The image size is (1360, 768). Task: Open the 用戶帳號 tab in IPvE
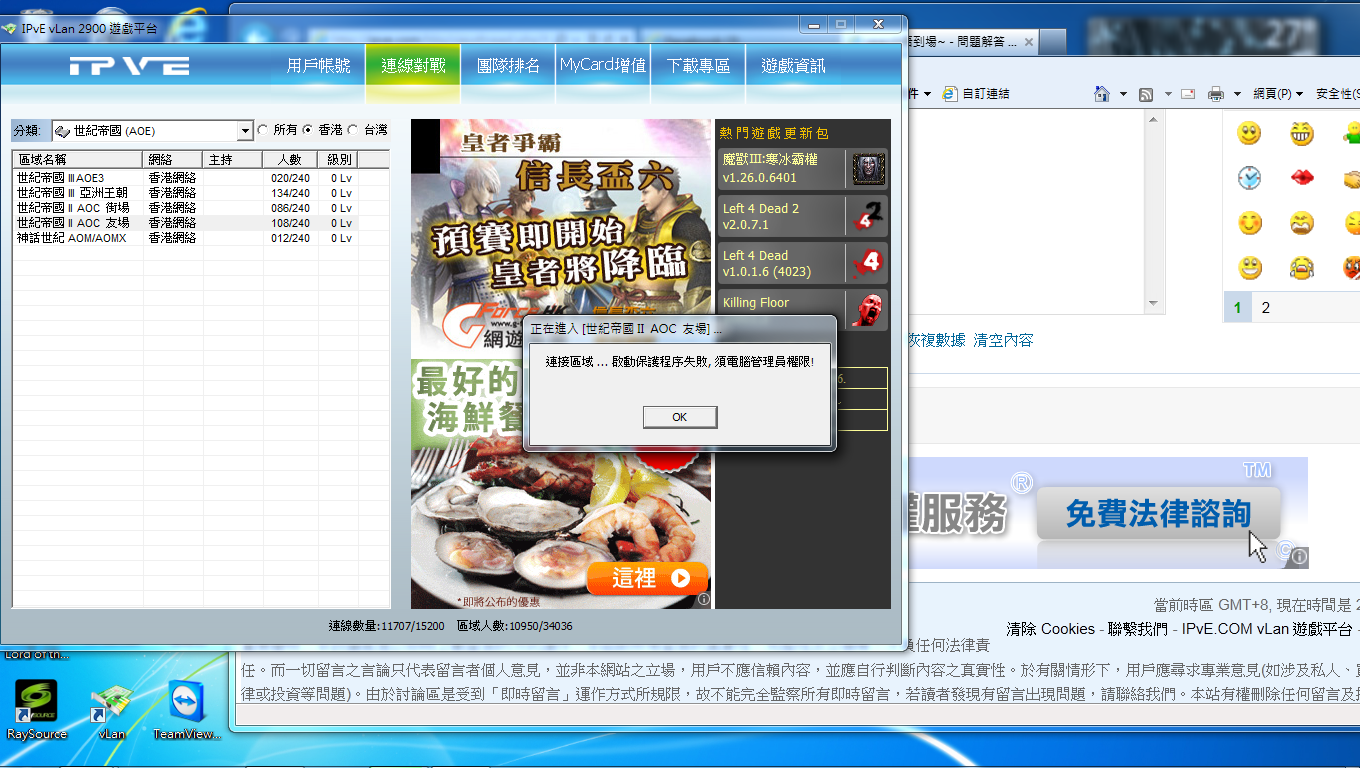pos(318,66)
